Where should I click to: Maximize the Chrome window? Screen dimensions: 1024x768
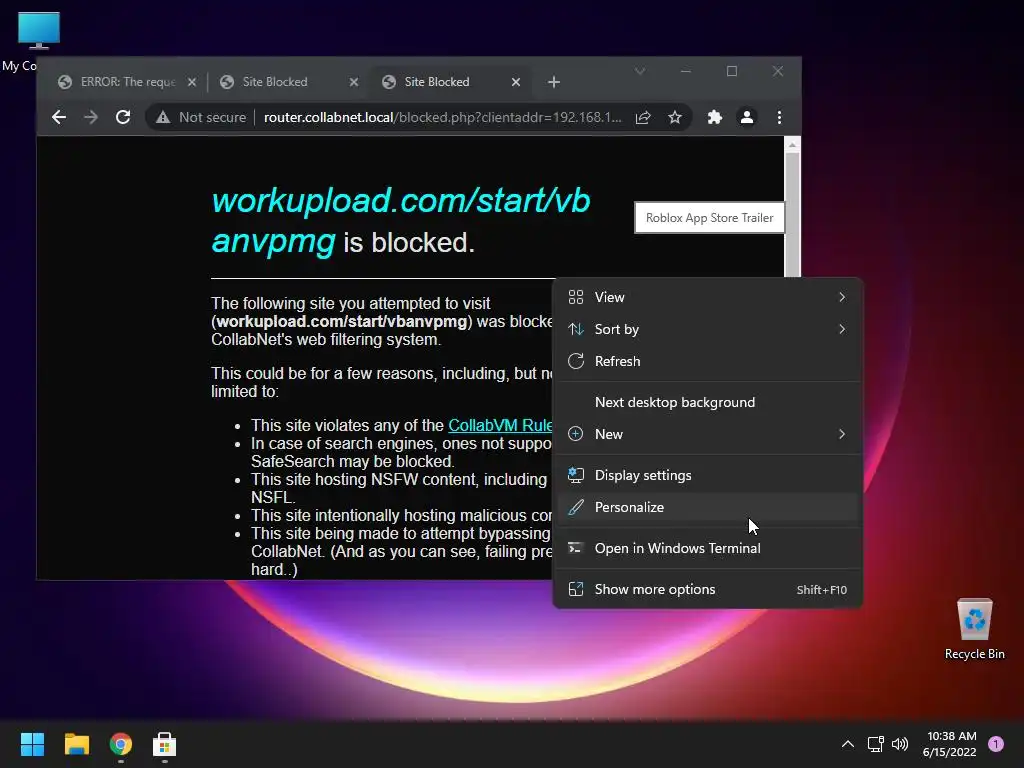pyautogui.click(x=732, y=71)
